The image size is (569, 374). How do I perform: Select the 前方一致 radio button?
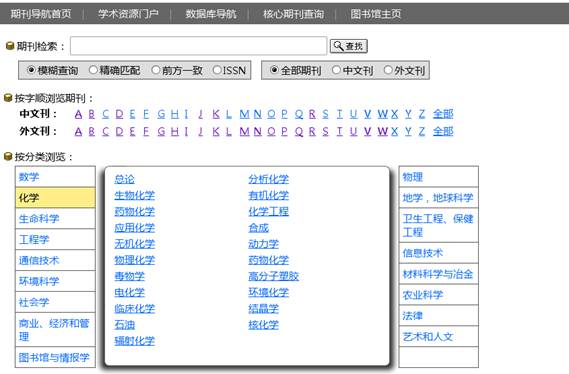pyautogui.click(x=156, y=70)
